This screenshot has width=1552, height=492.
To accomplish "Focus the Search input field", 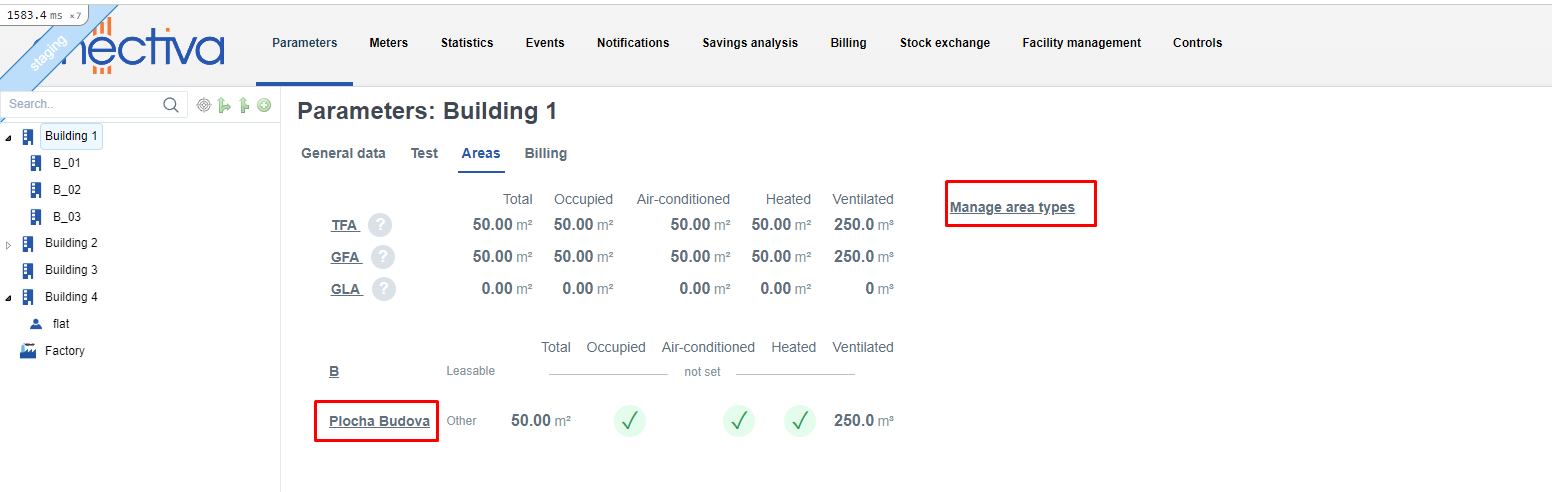I will 82,104.
